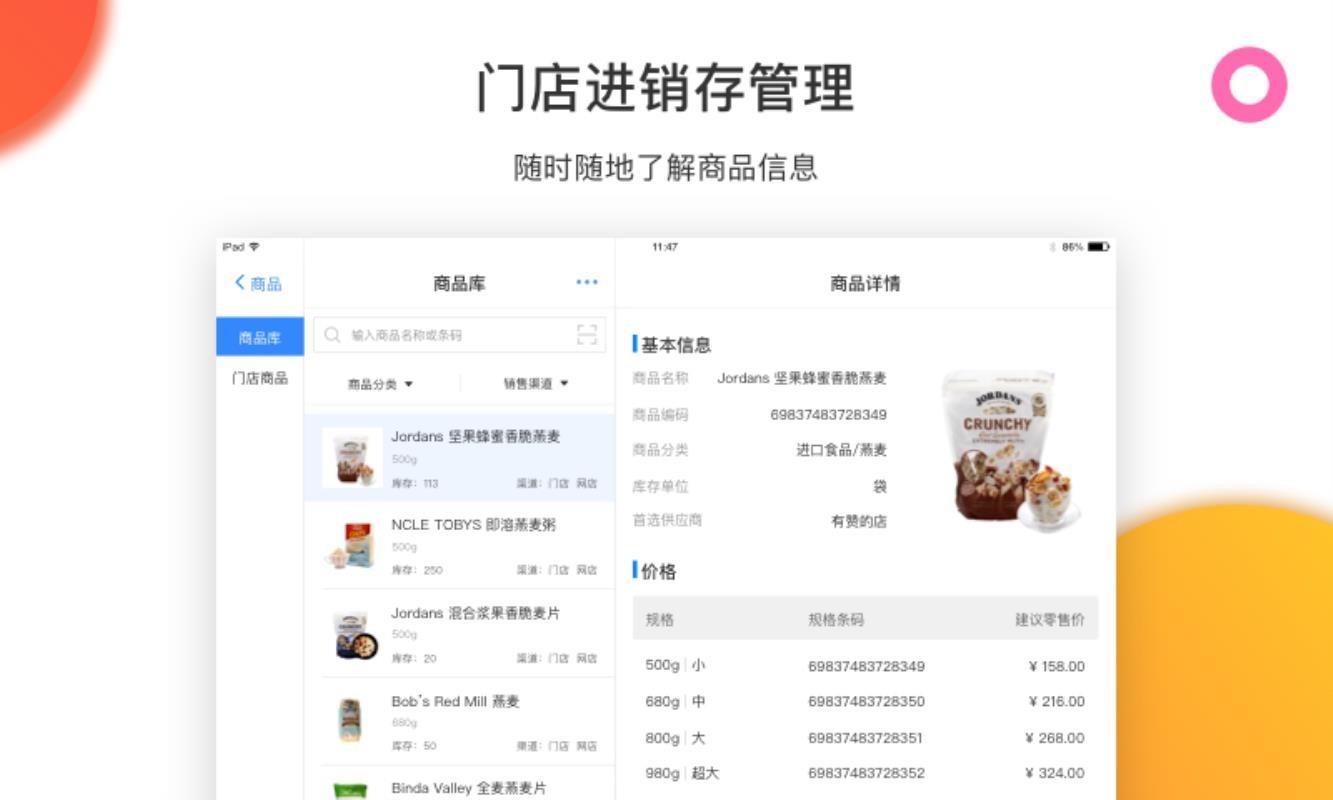Open the 销售渠道 filter dropdown
This screenshot has height=800, width=1333.
[532, 385]
